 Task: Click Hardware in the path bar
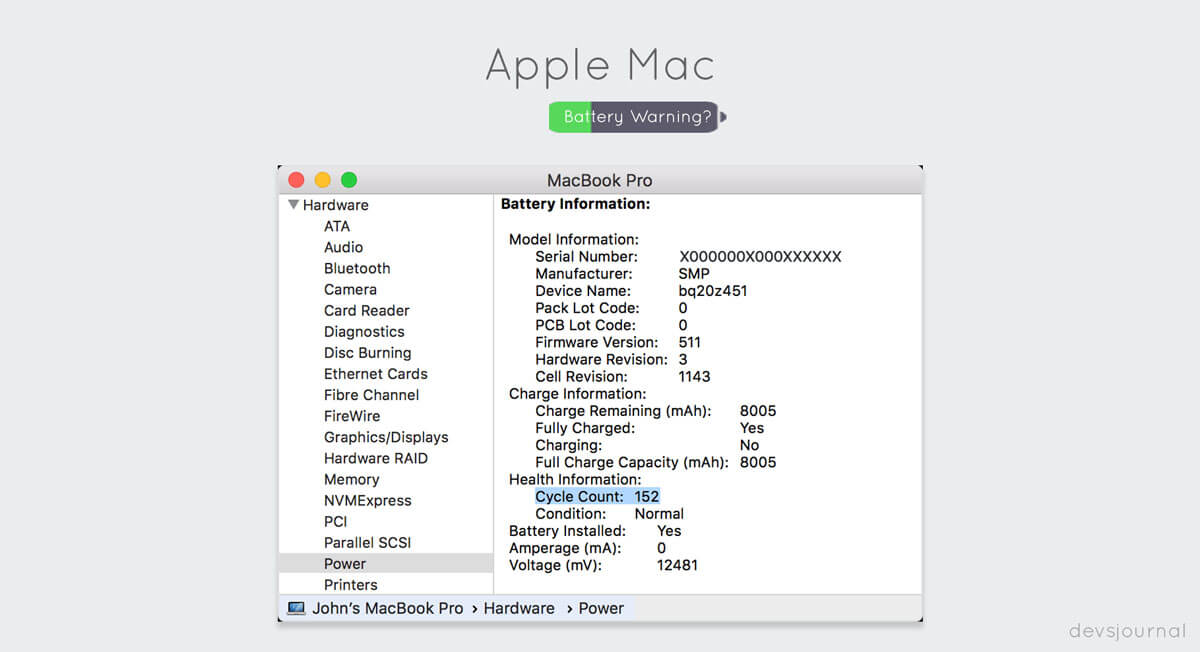[x=518, y=608]
